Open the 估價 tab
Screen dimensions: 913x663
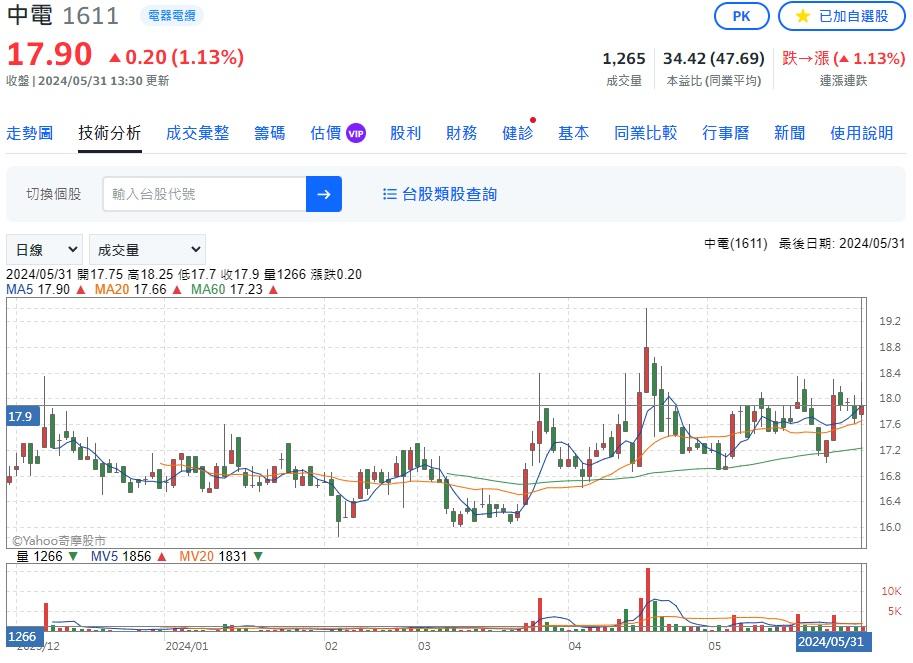(x=325, y=133)
